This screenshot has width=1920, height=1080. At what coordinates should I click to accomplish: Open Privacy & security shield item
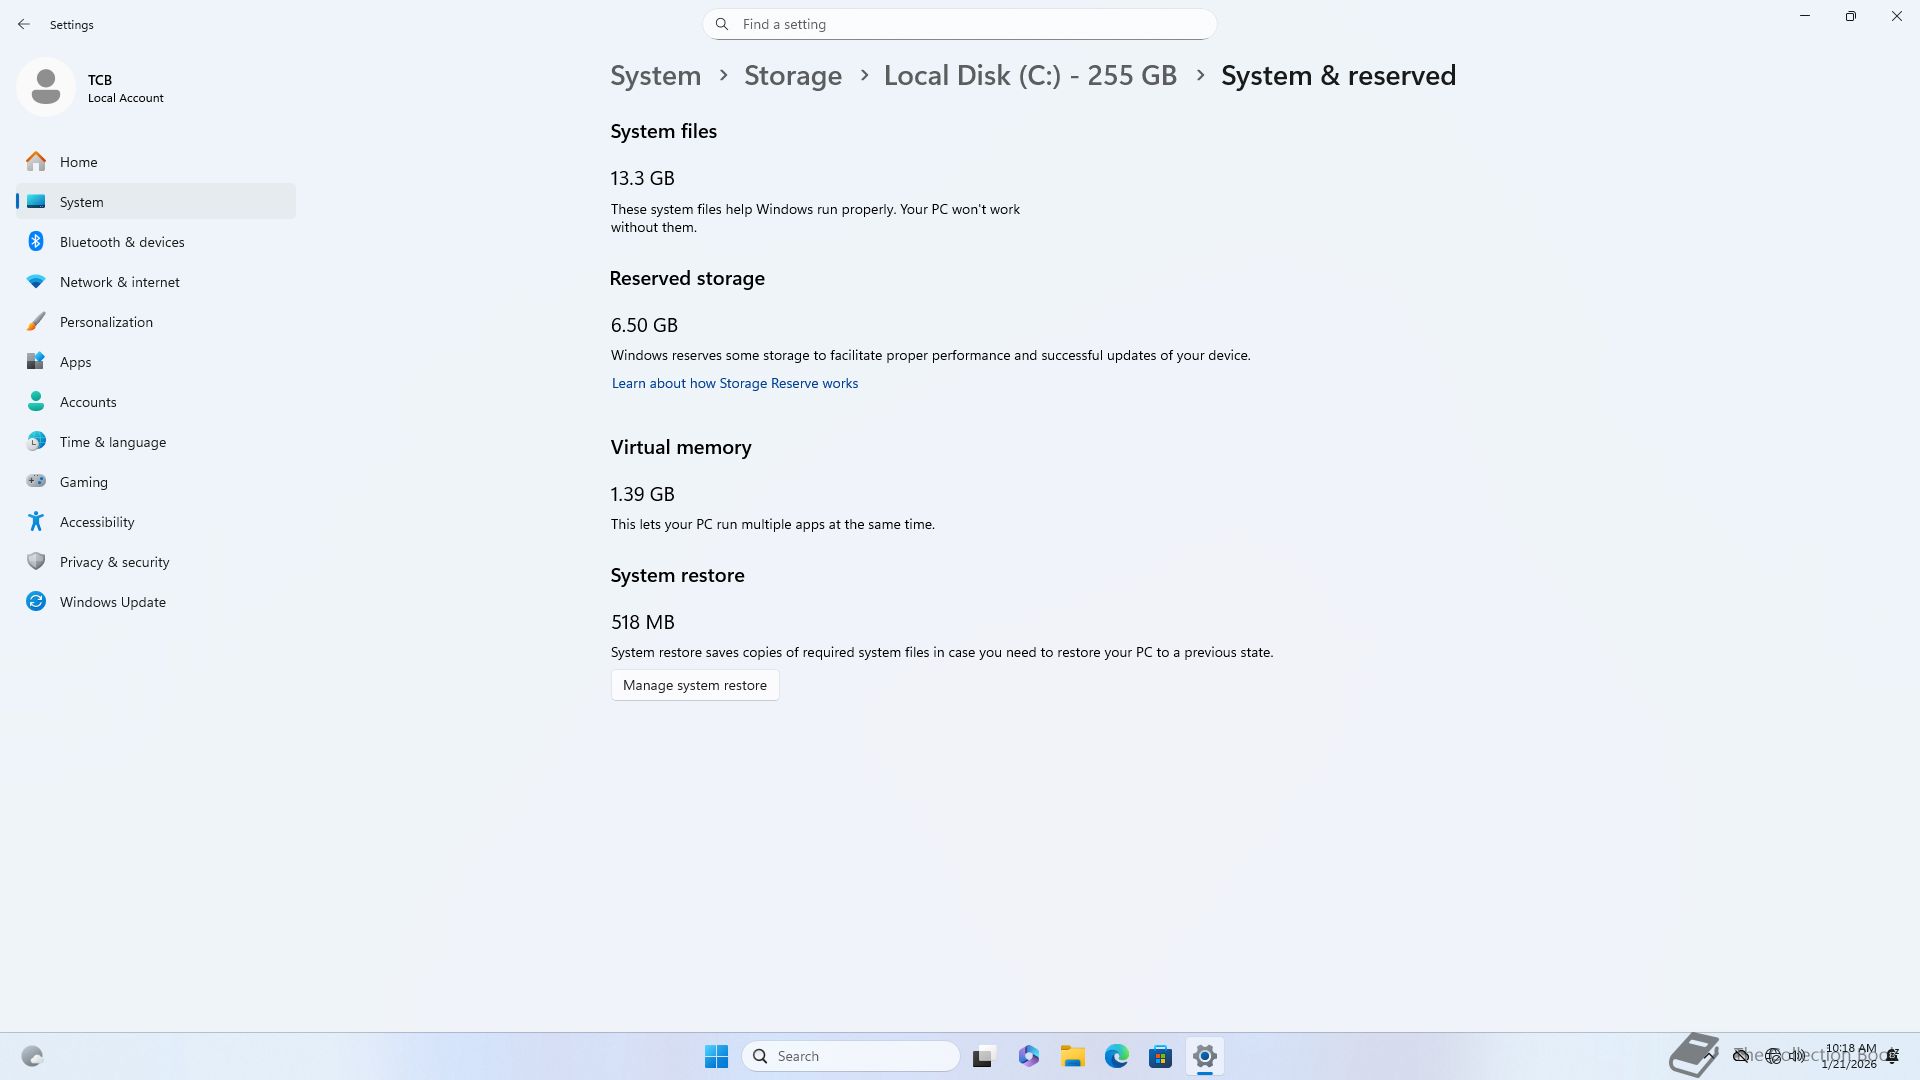pos(36,562)
